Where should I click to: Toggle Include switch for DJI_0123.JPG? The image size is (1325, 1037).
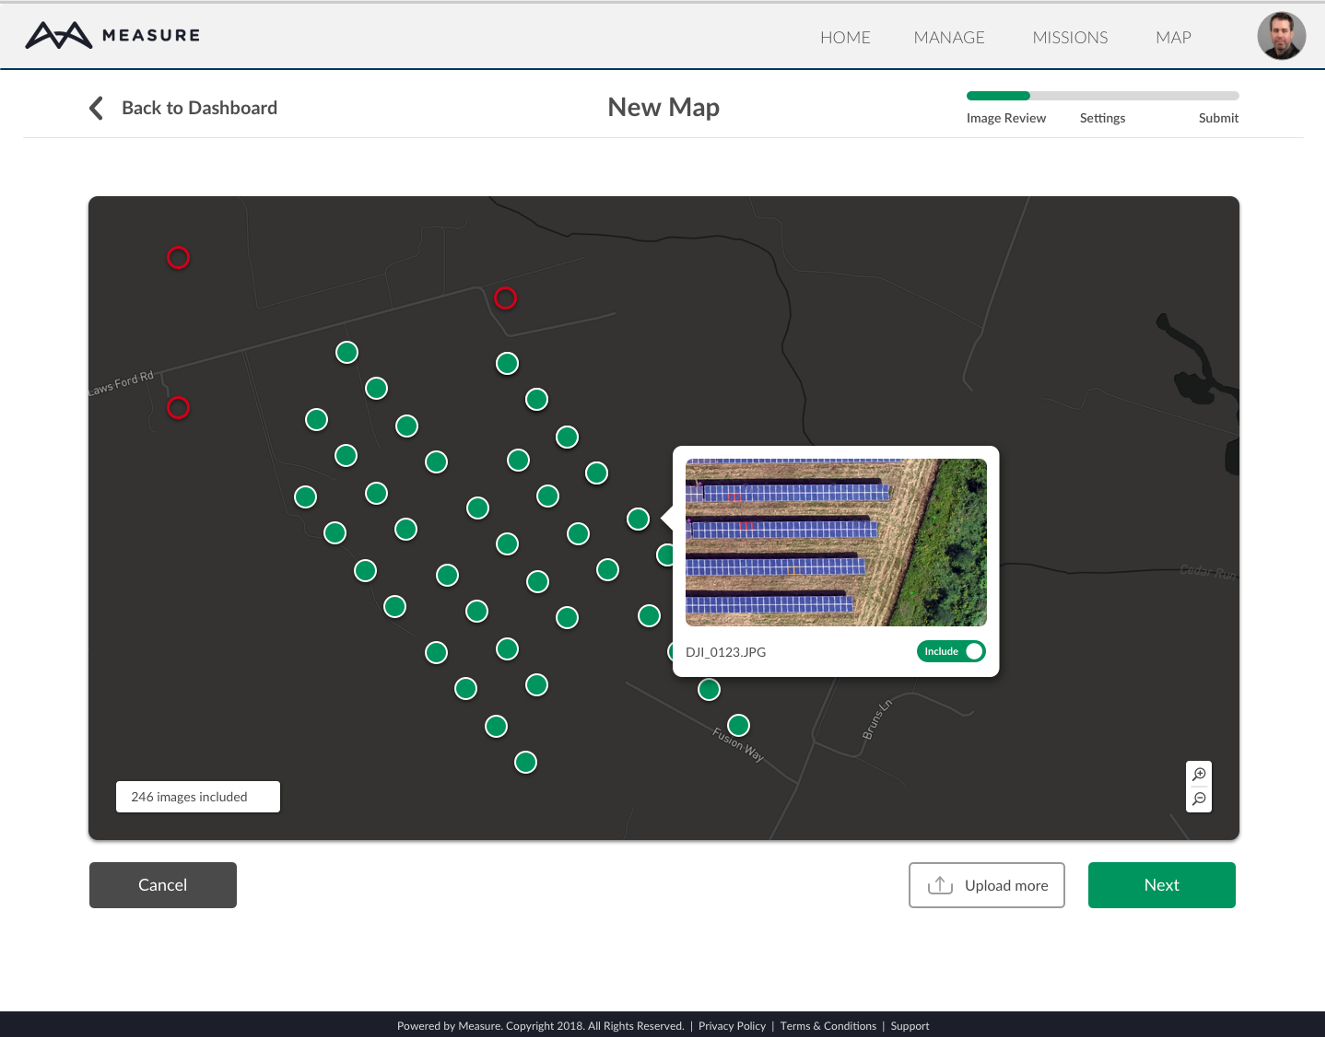coord(951,652)
